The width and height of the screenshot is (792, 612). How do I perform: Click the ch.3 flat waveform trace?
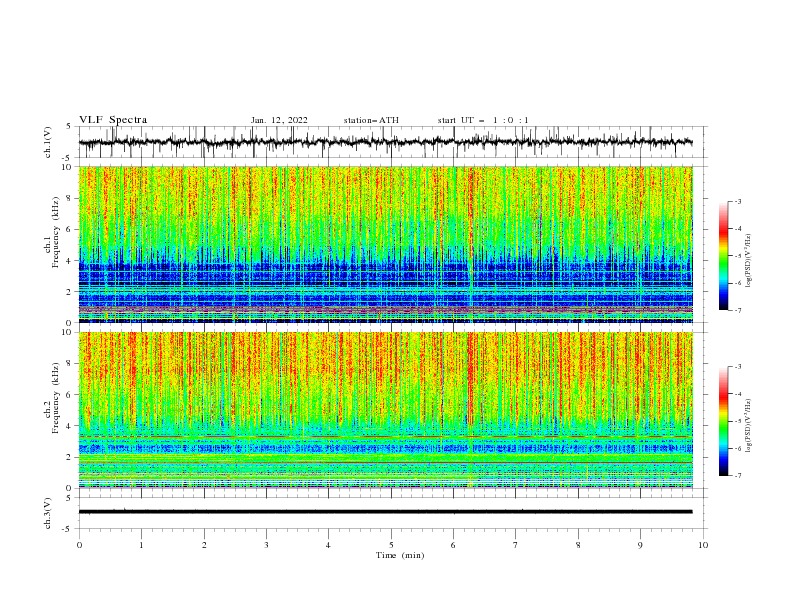pyautogui.click(x=385, y=512)
